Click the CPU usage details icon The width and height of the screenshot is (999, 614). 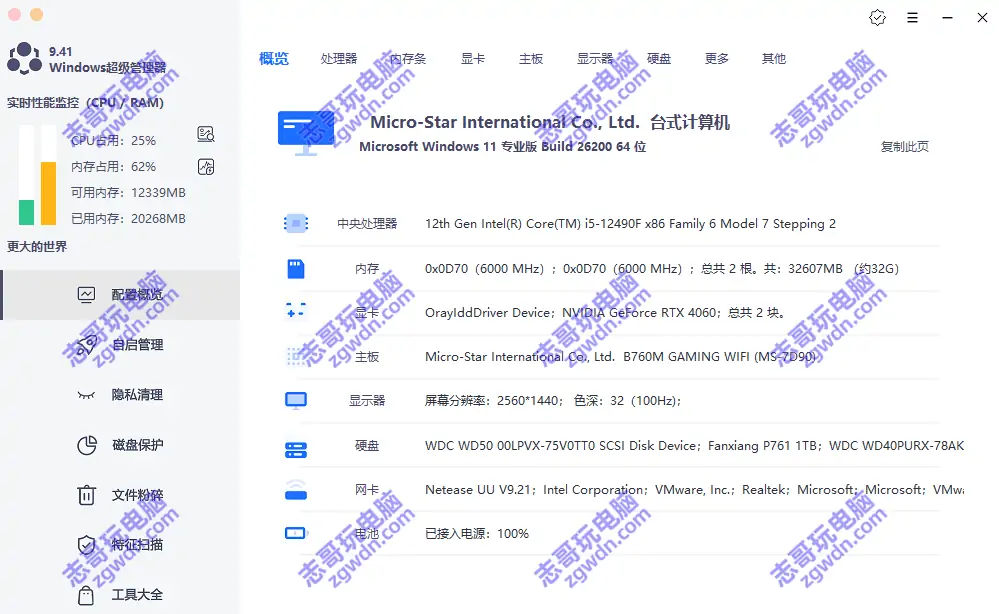(x=206, y=135)
